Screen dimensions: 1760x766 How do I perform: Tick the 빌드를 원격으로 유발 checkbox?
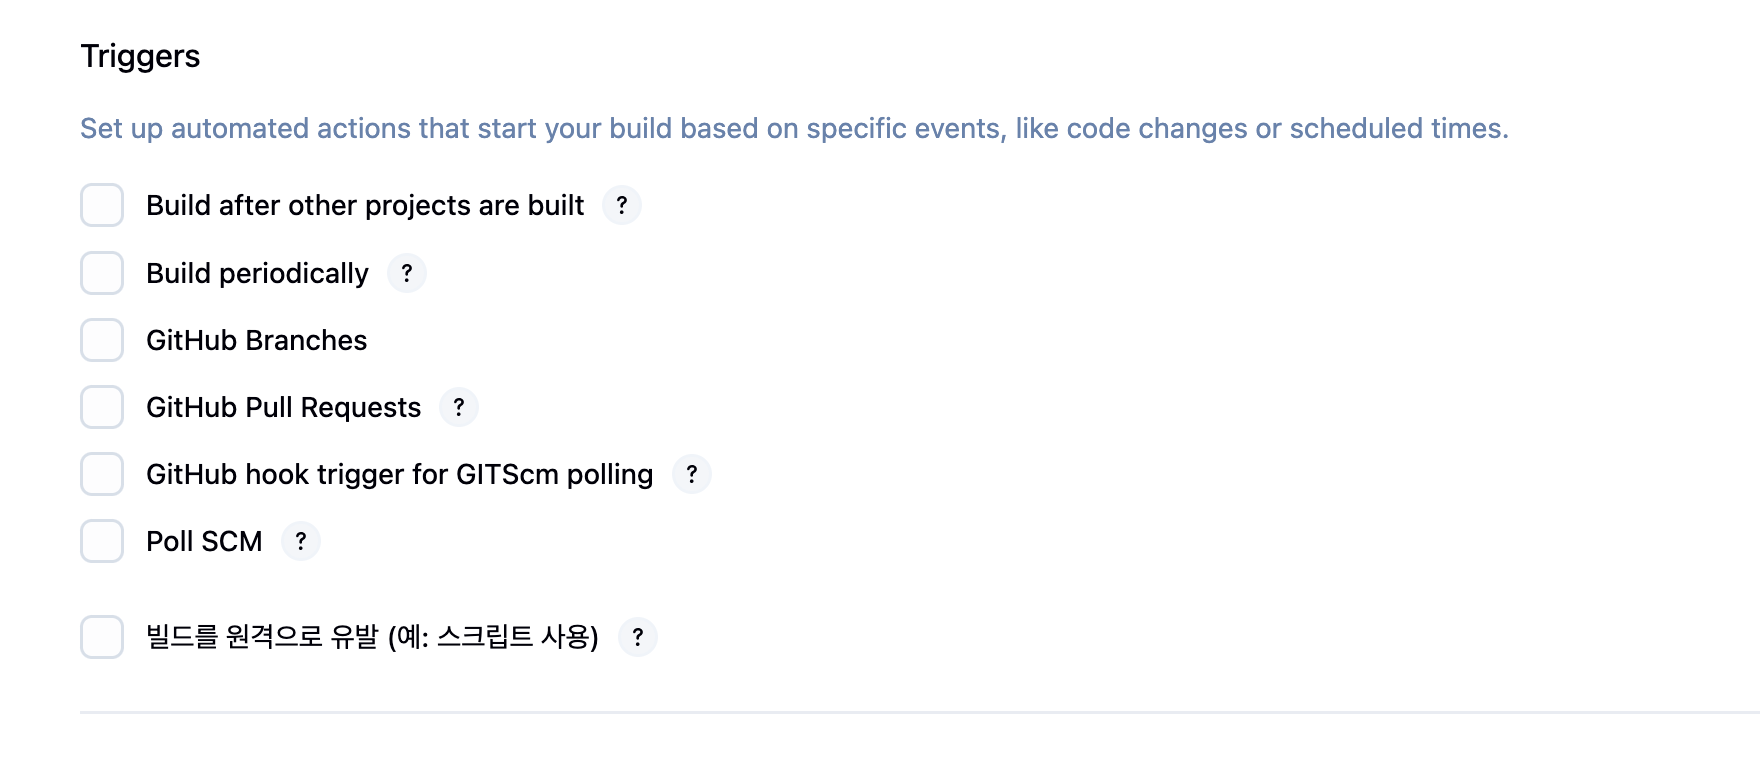(102, 637)
